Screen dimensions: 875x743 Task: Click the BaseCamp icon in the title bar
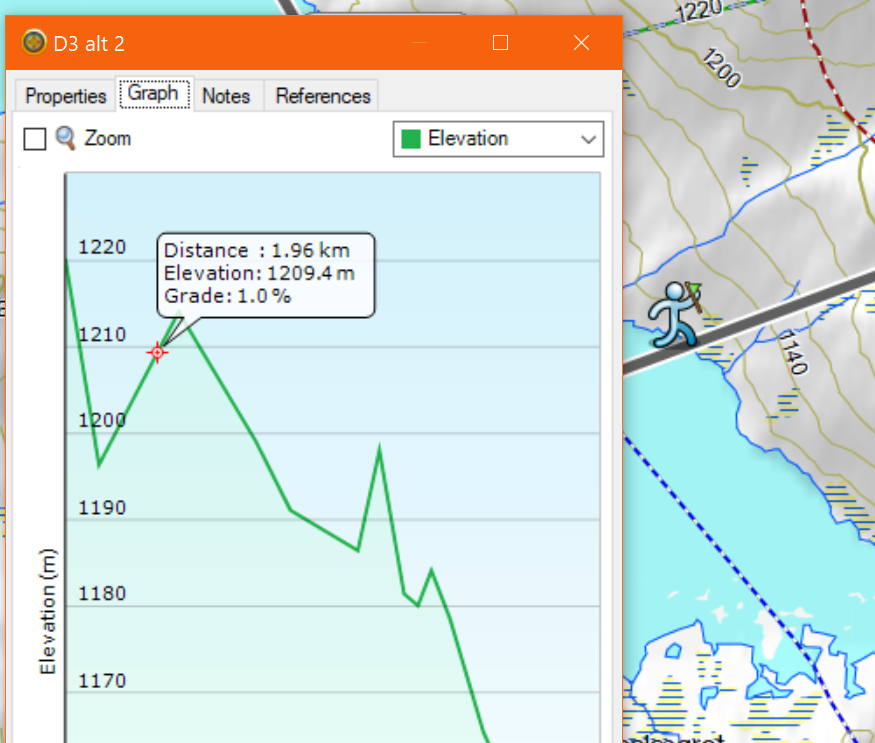pos(34,43)
